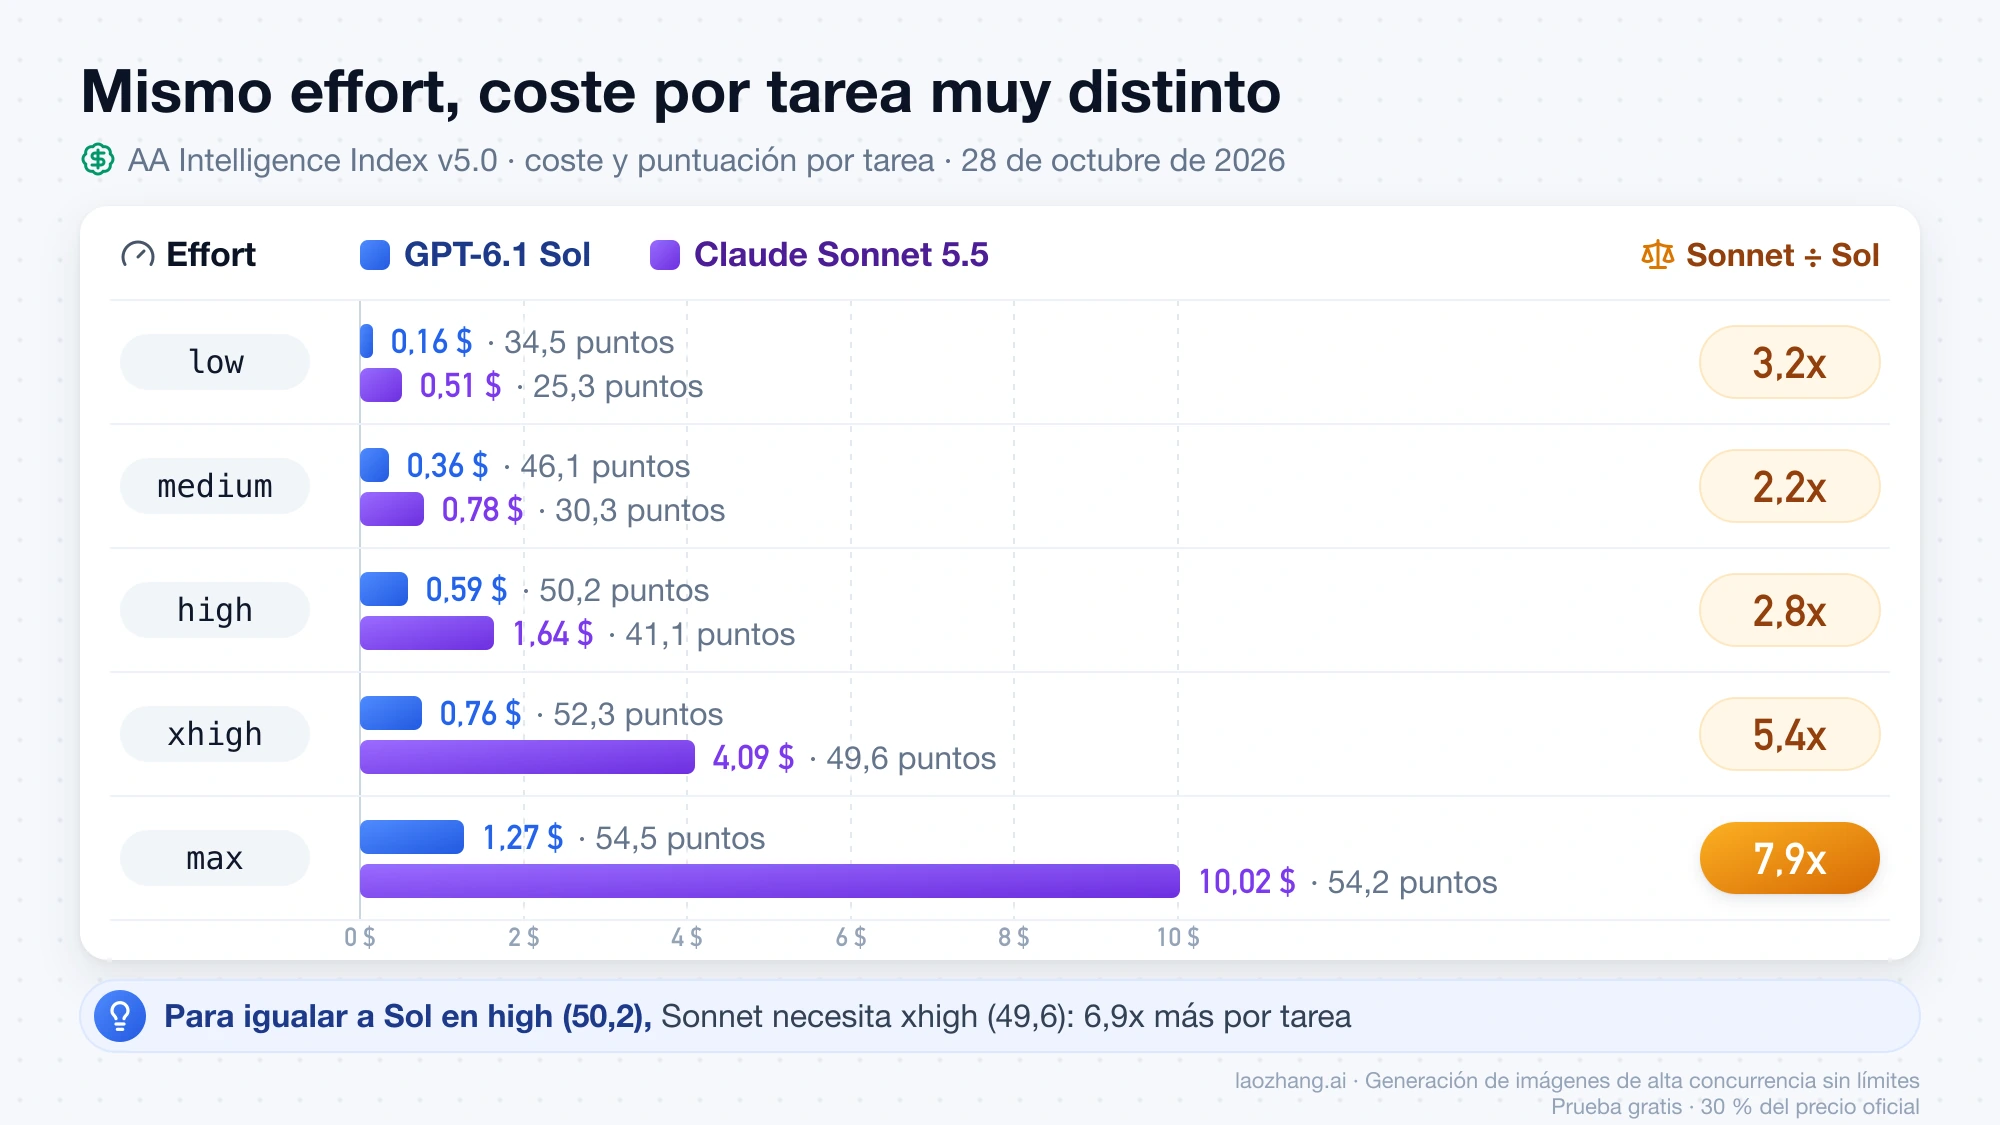Click the '54,2 puntos' score text
2000x1125 pixels.
[x=1412, y=882]
